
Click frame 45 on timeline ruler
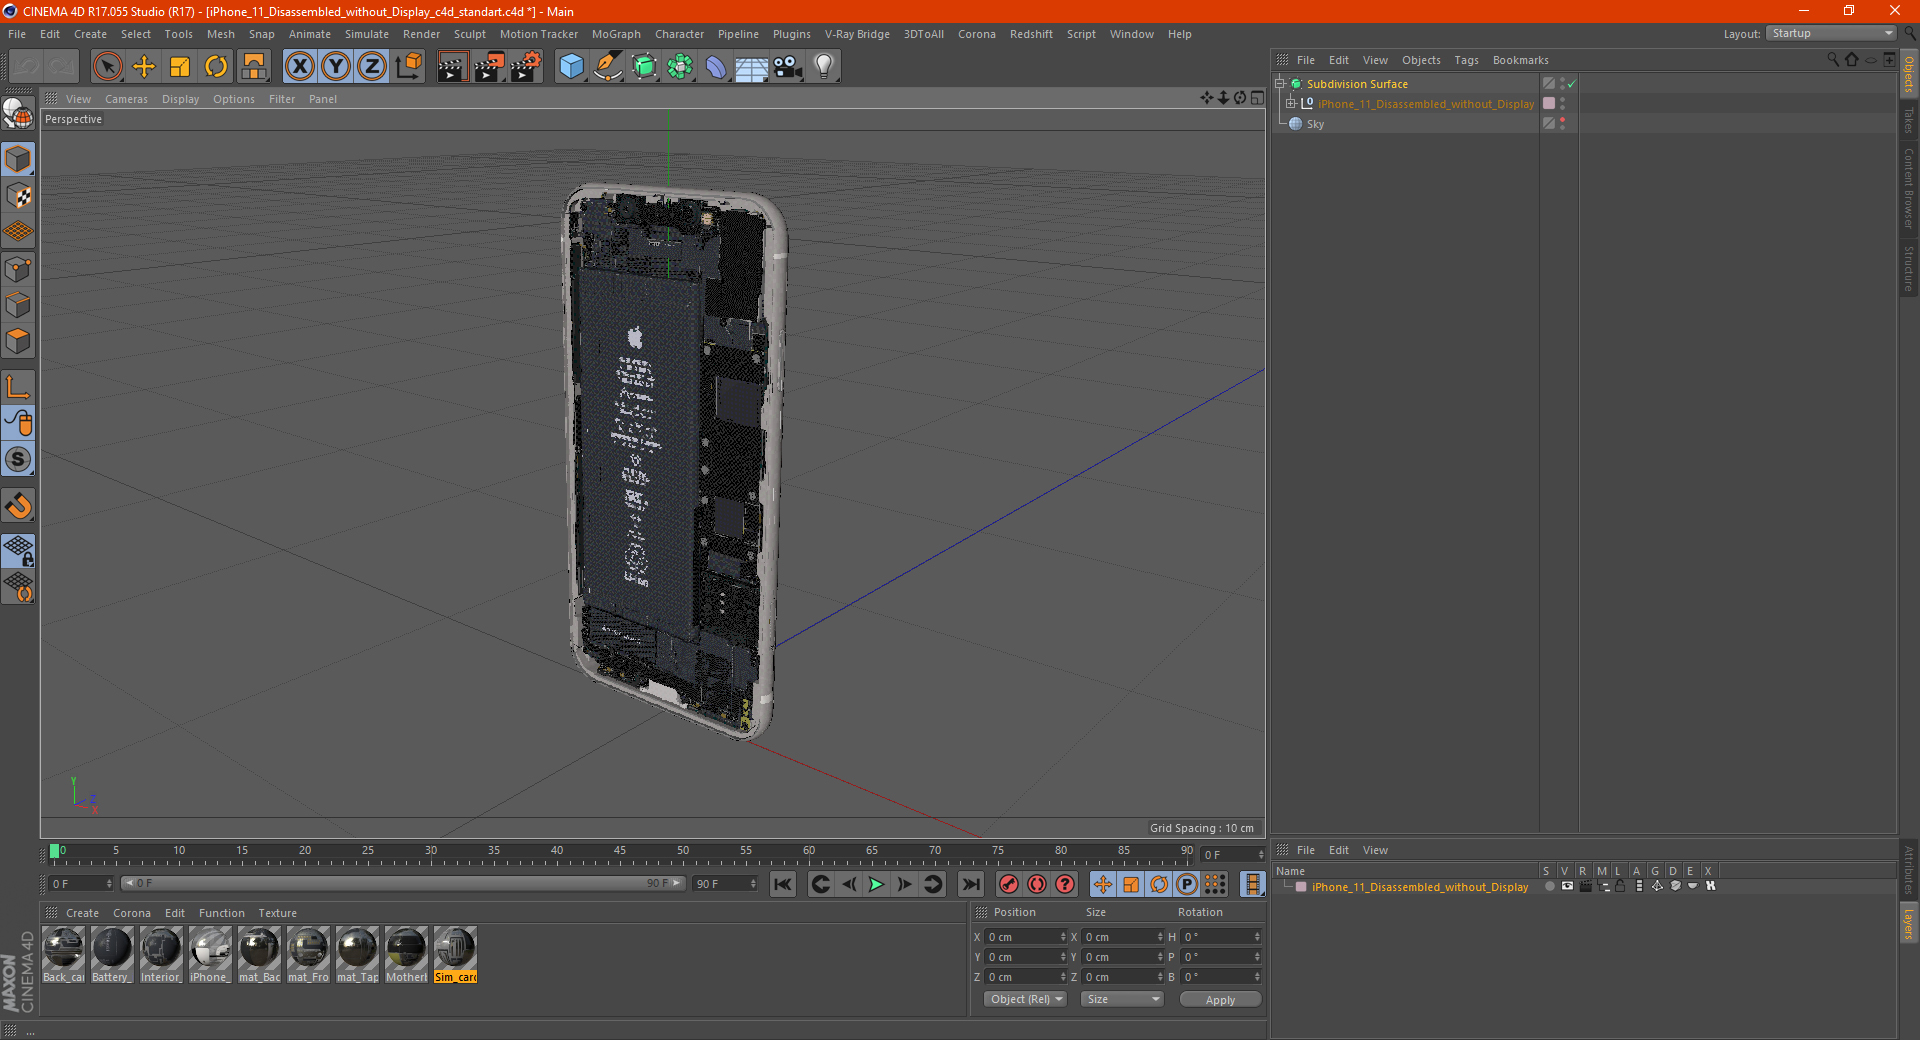click(x=620, y=853)
